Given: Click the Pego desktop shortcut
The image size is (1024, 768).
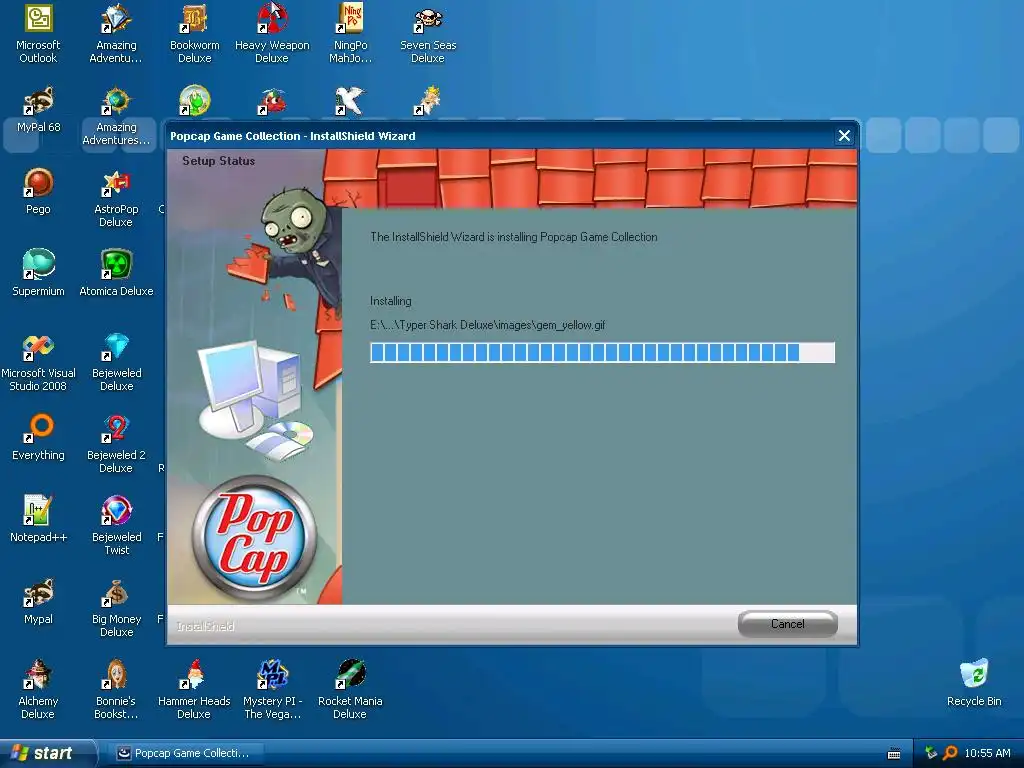Looking at the screenshot, I should (38, 191).
